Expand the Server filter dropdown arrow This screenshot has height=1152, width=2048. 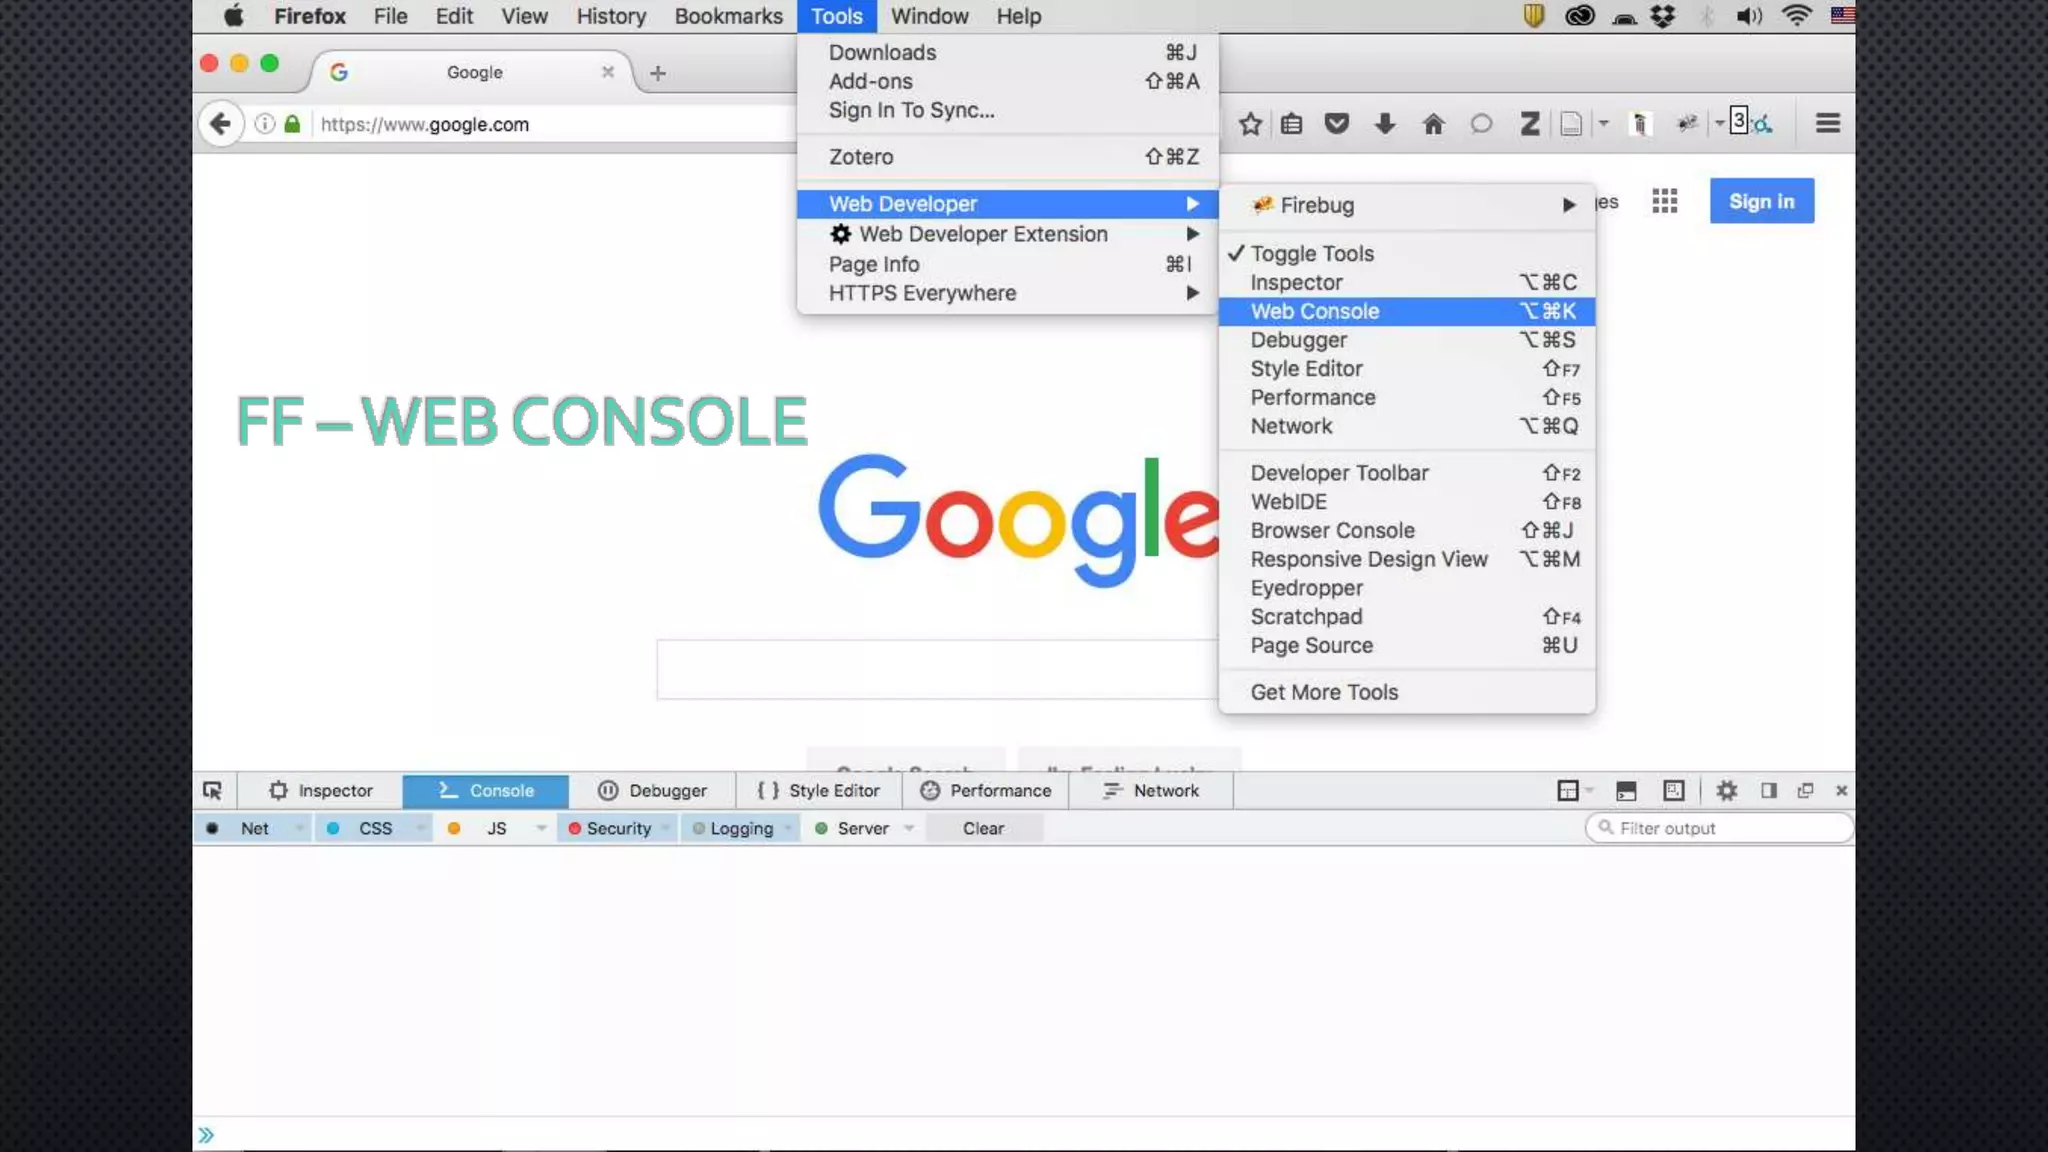pyautogui.click(x=909, y=828)
